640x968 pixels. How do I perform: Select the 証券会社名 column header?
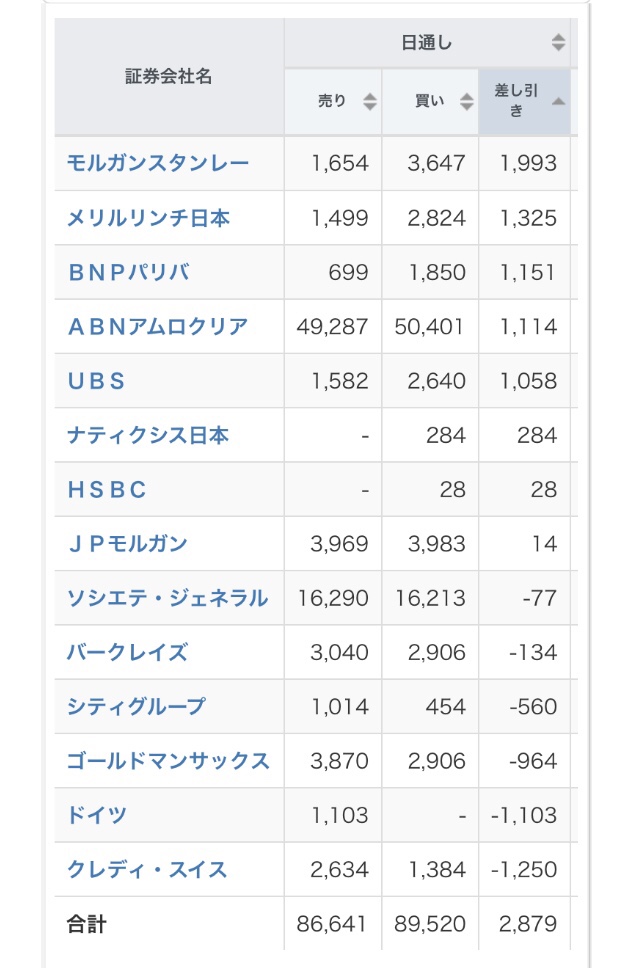click(168, 77)
